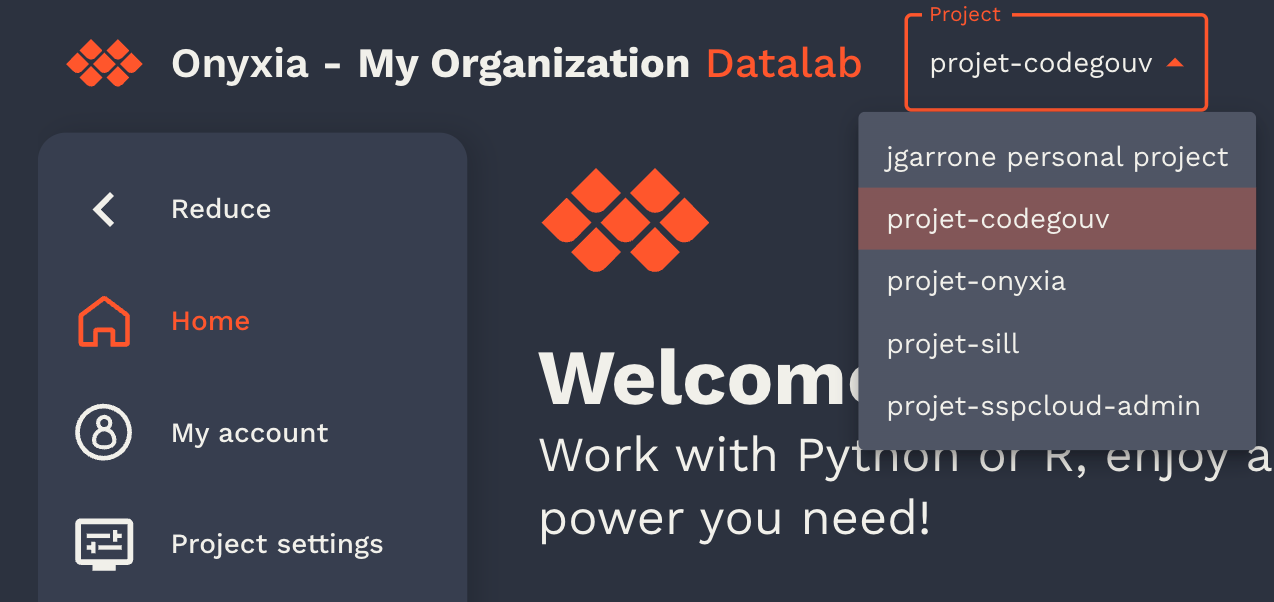Click the Home house icon
1274x602 pixels.
coord(104,322)
